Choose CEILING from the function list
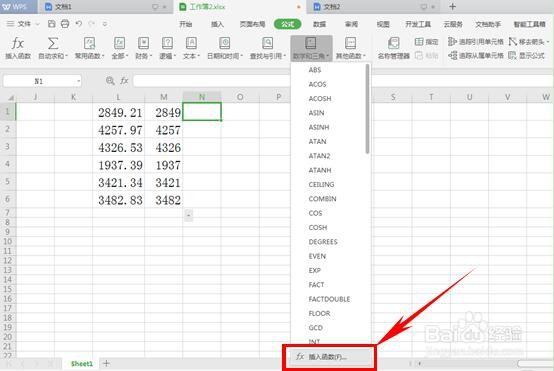This screenshot has width=554, height=371. 321,184
